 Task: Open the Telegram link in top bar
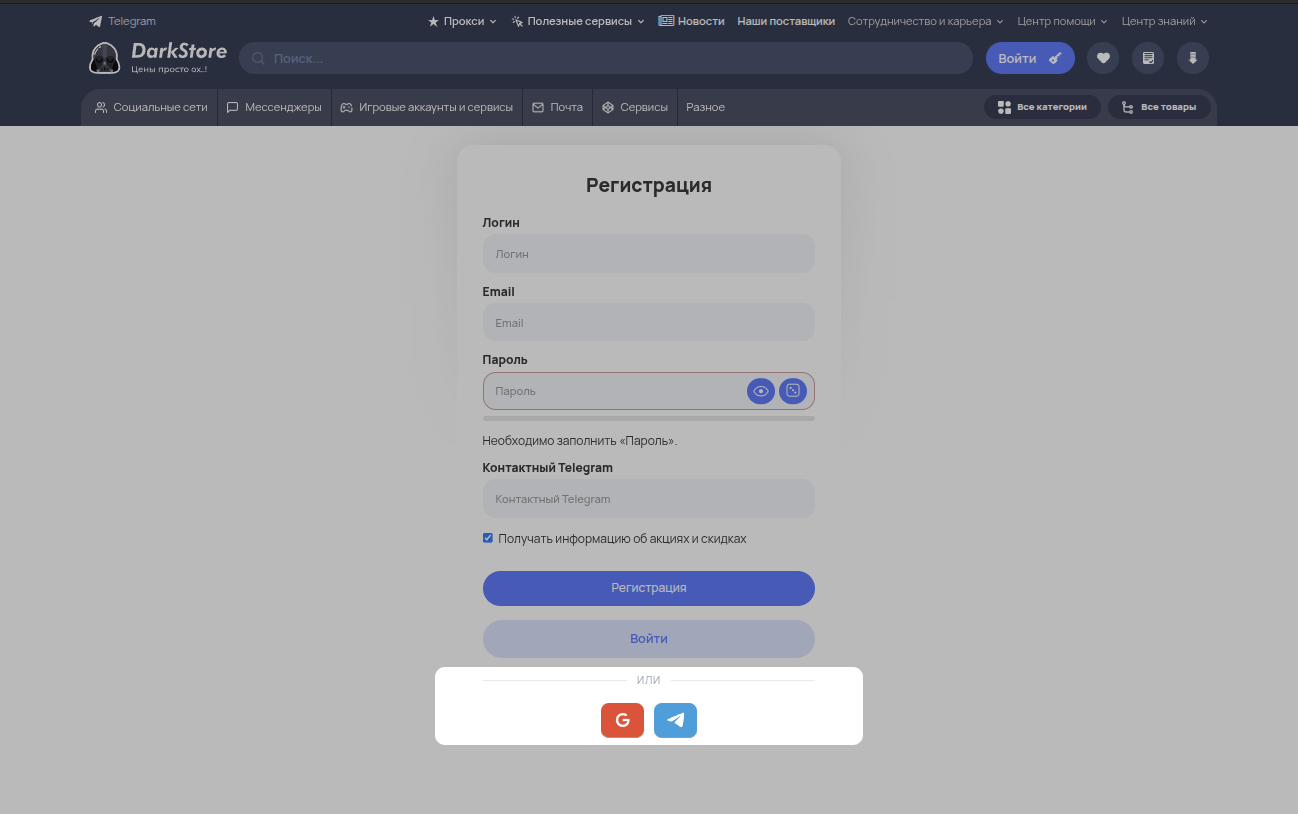point(123,21)
